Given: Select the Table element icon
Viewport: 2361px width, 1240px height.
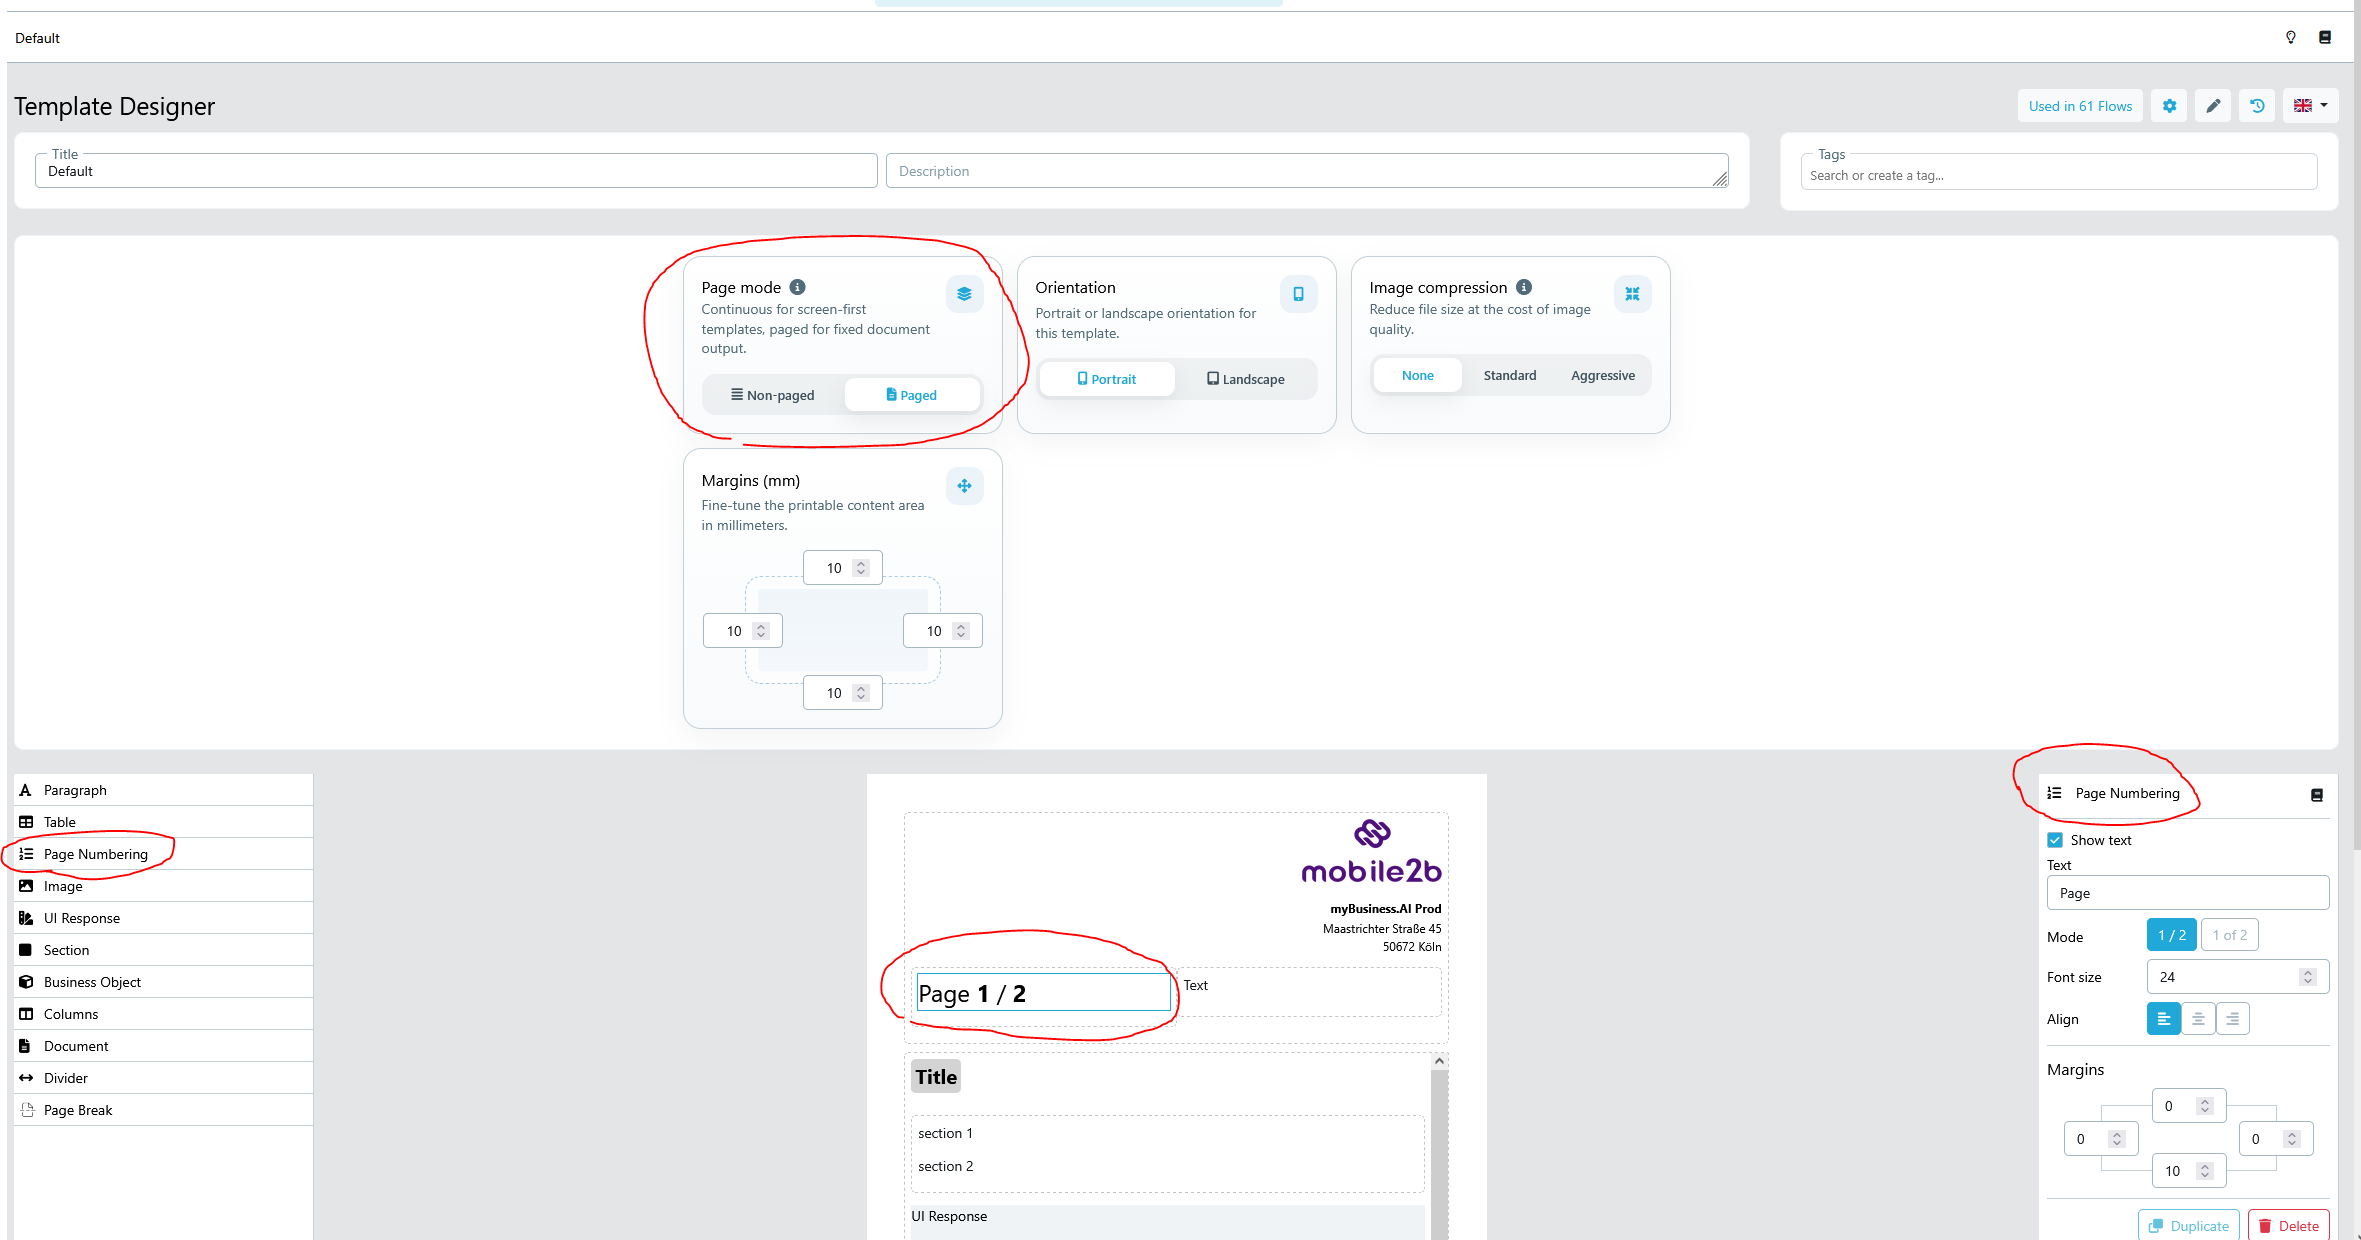Looking at the screenshot, I should tap(26, 822).
